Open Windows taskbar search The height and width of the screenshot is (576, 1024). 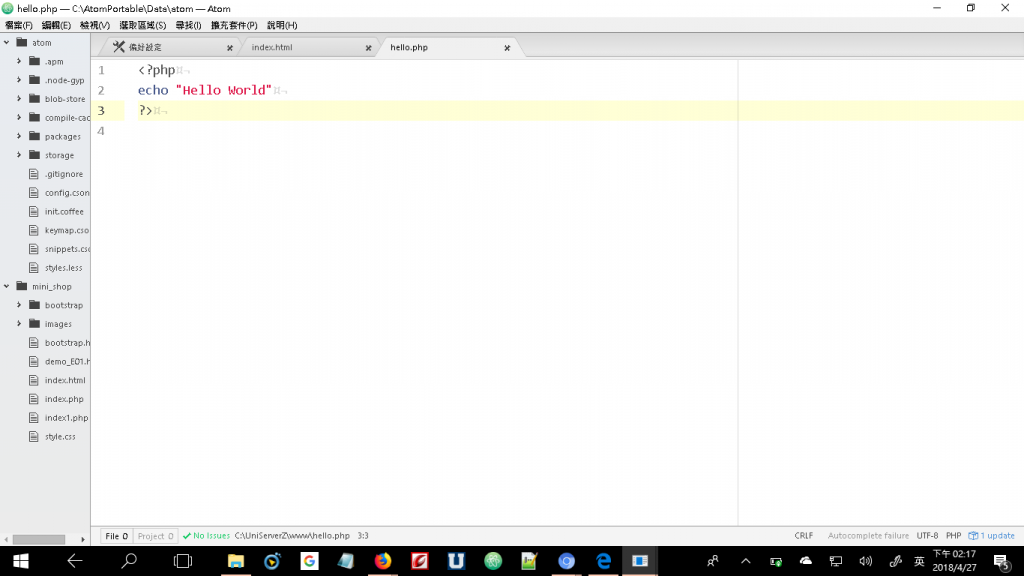[129, 561]
